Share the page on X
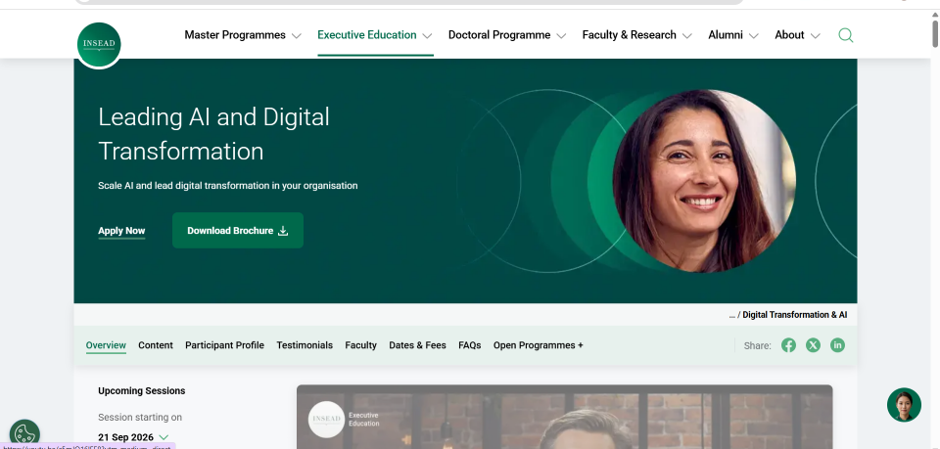 coord(813,345)
